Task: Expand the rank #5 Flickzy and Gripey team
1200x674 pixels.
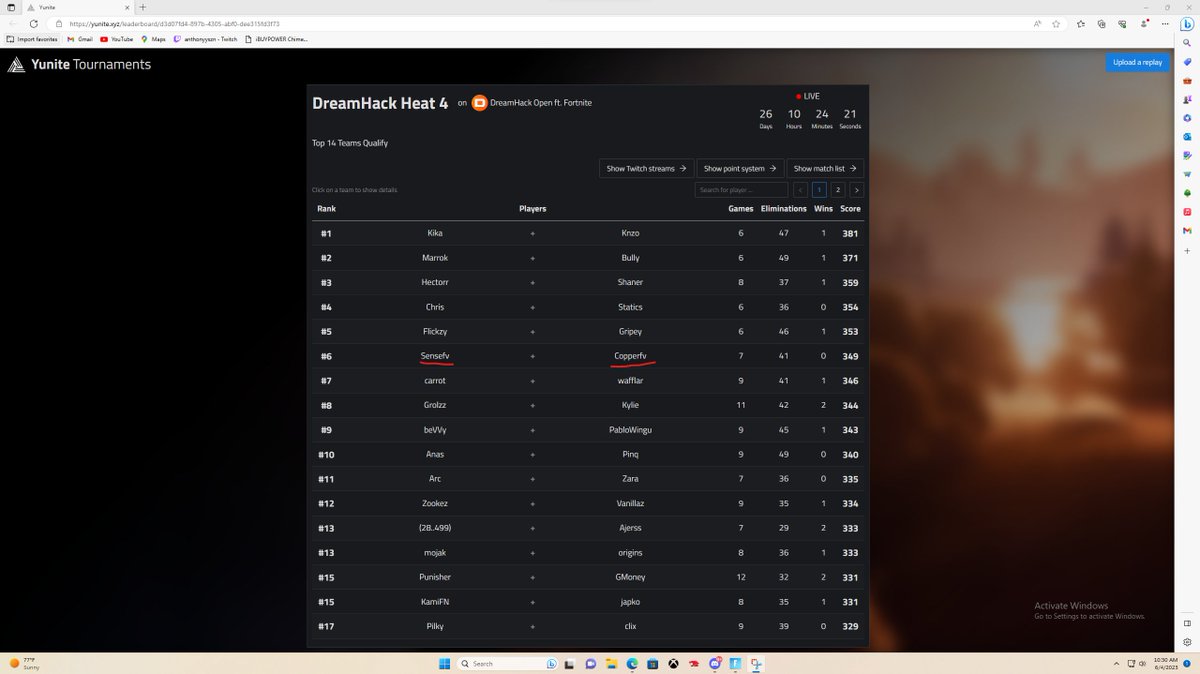Action: [x=588, y=331]
